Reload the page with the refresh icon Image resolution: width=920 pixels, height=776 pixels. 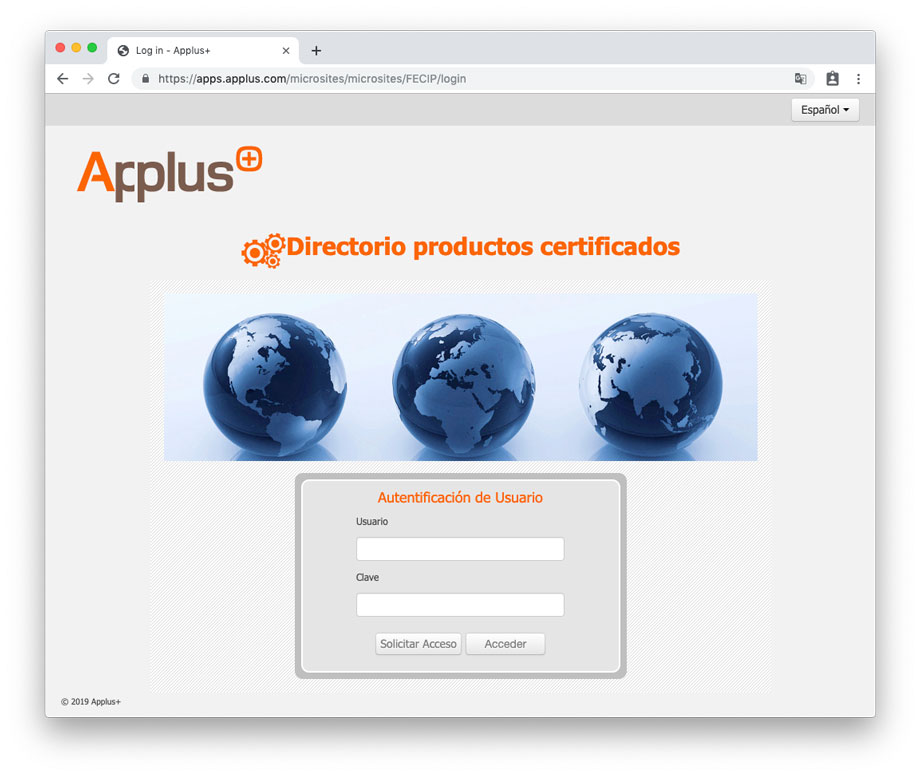(x=114, y=79)
